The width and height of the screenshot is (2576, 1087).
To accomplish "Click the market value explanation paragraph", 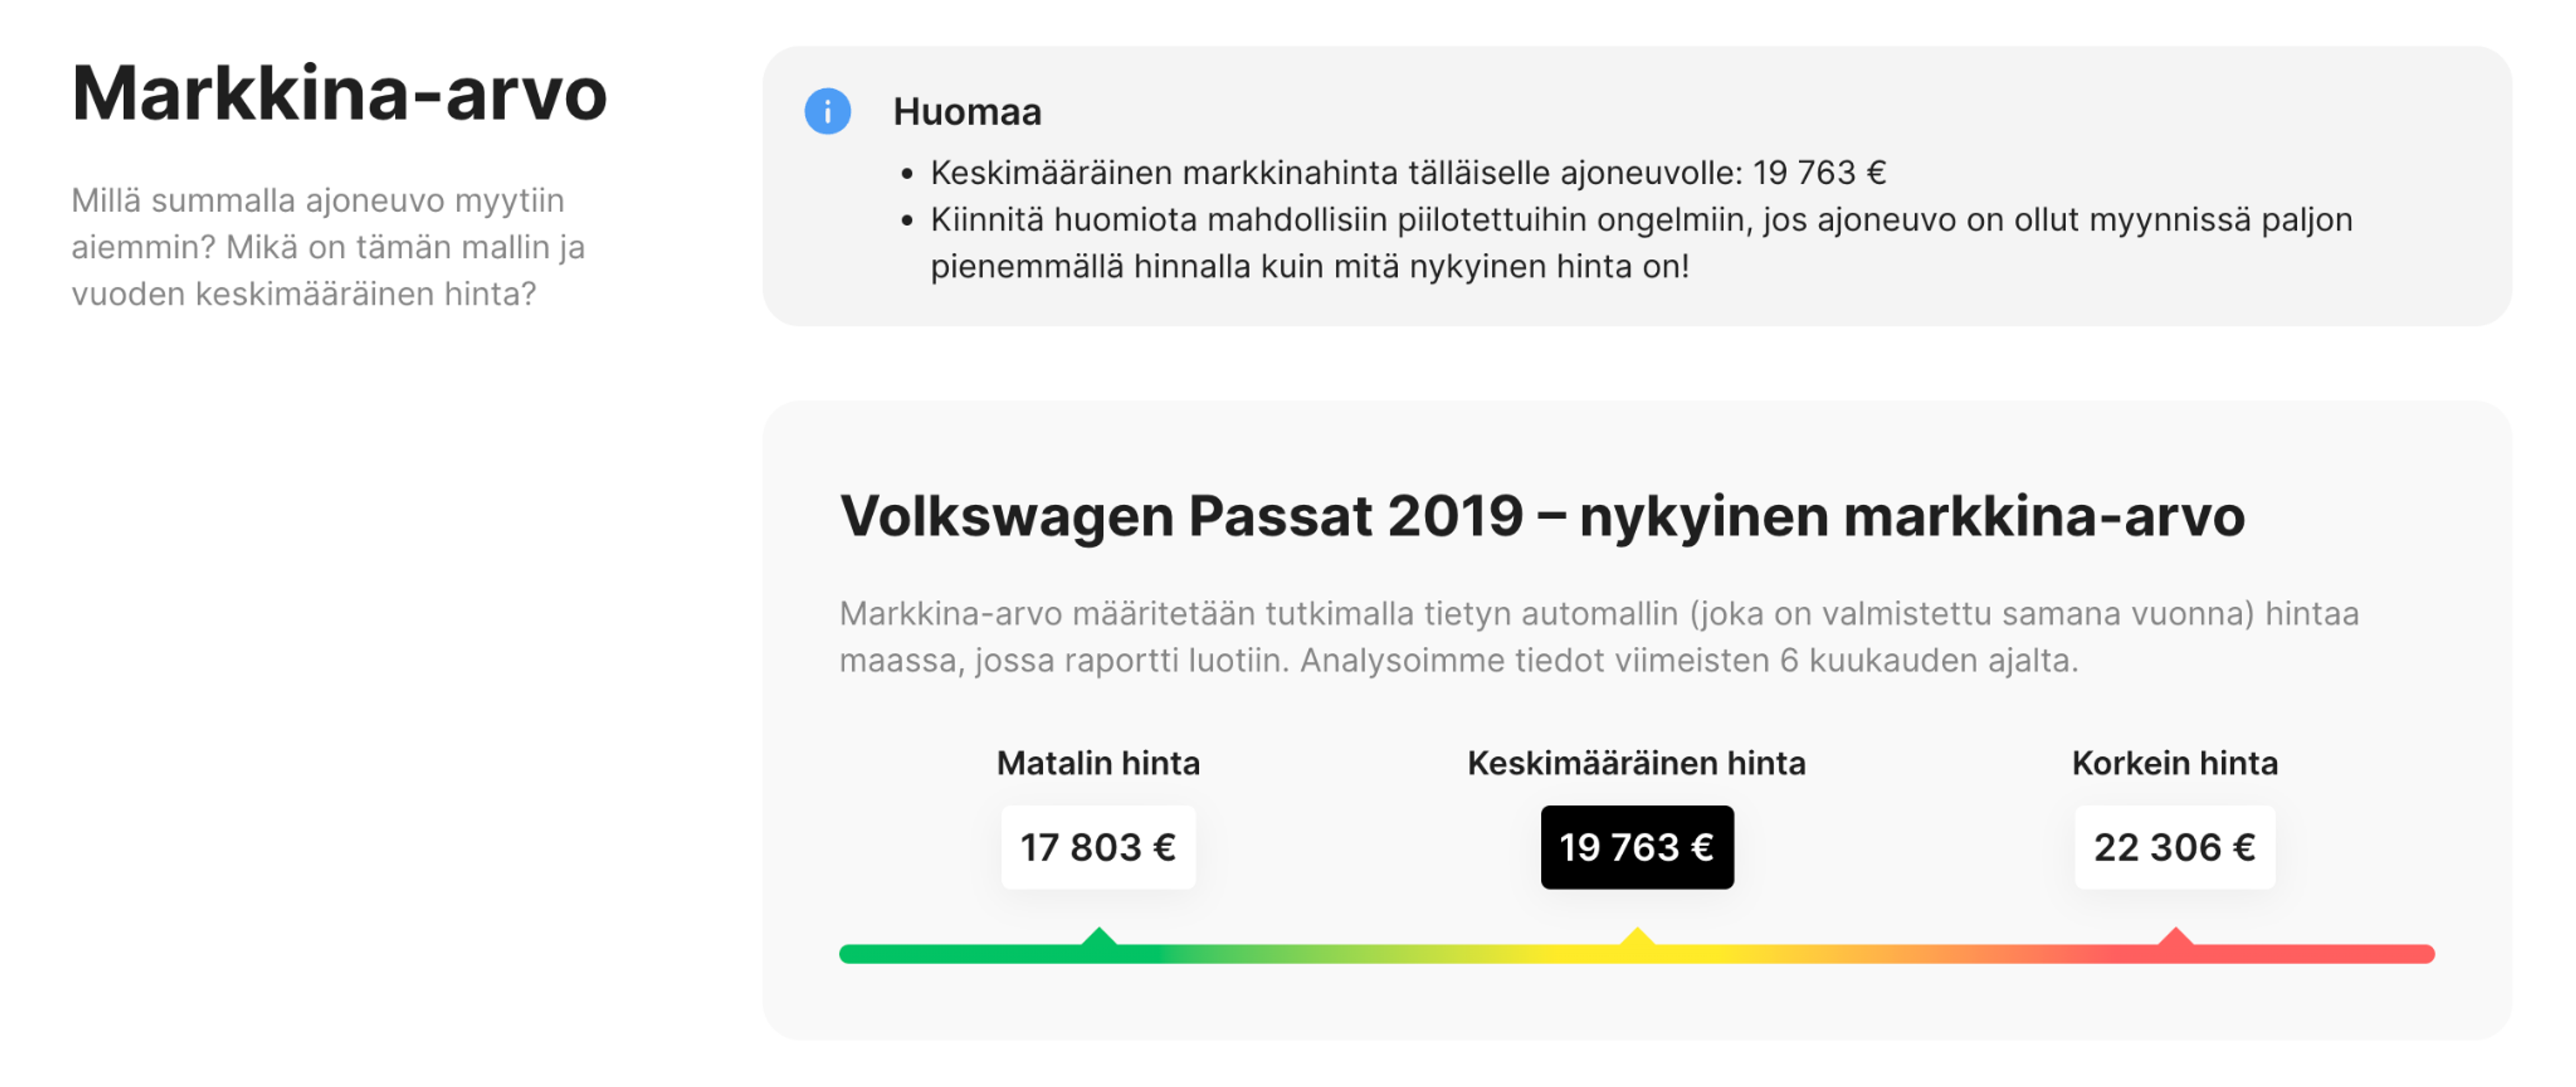I will pyautogui.click(x=1599, y=637).
